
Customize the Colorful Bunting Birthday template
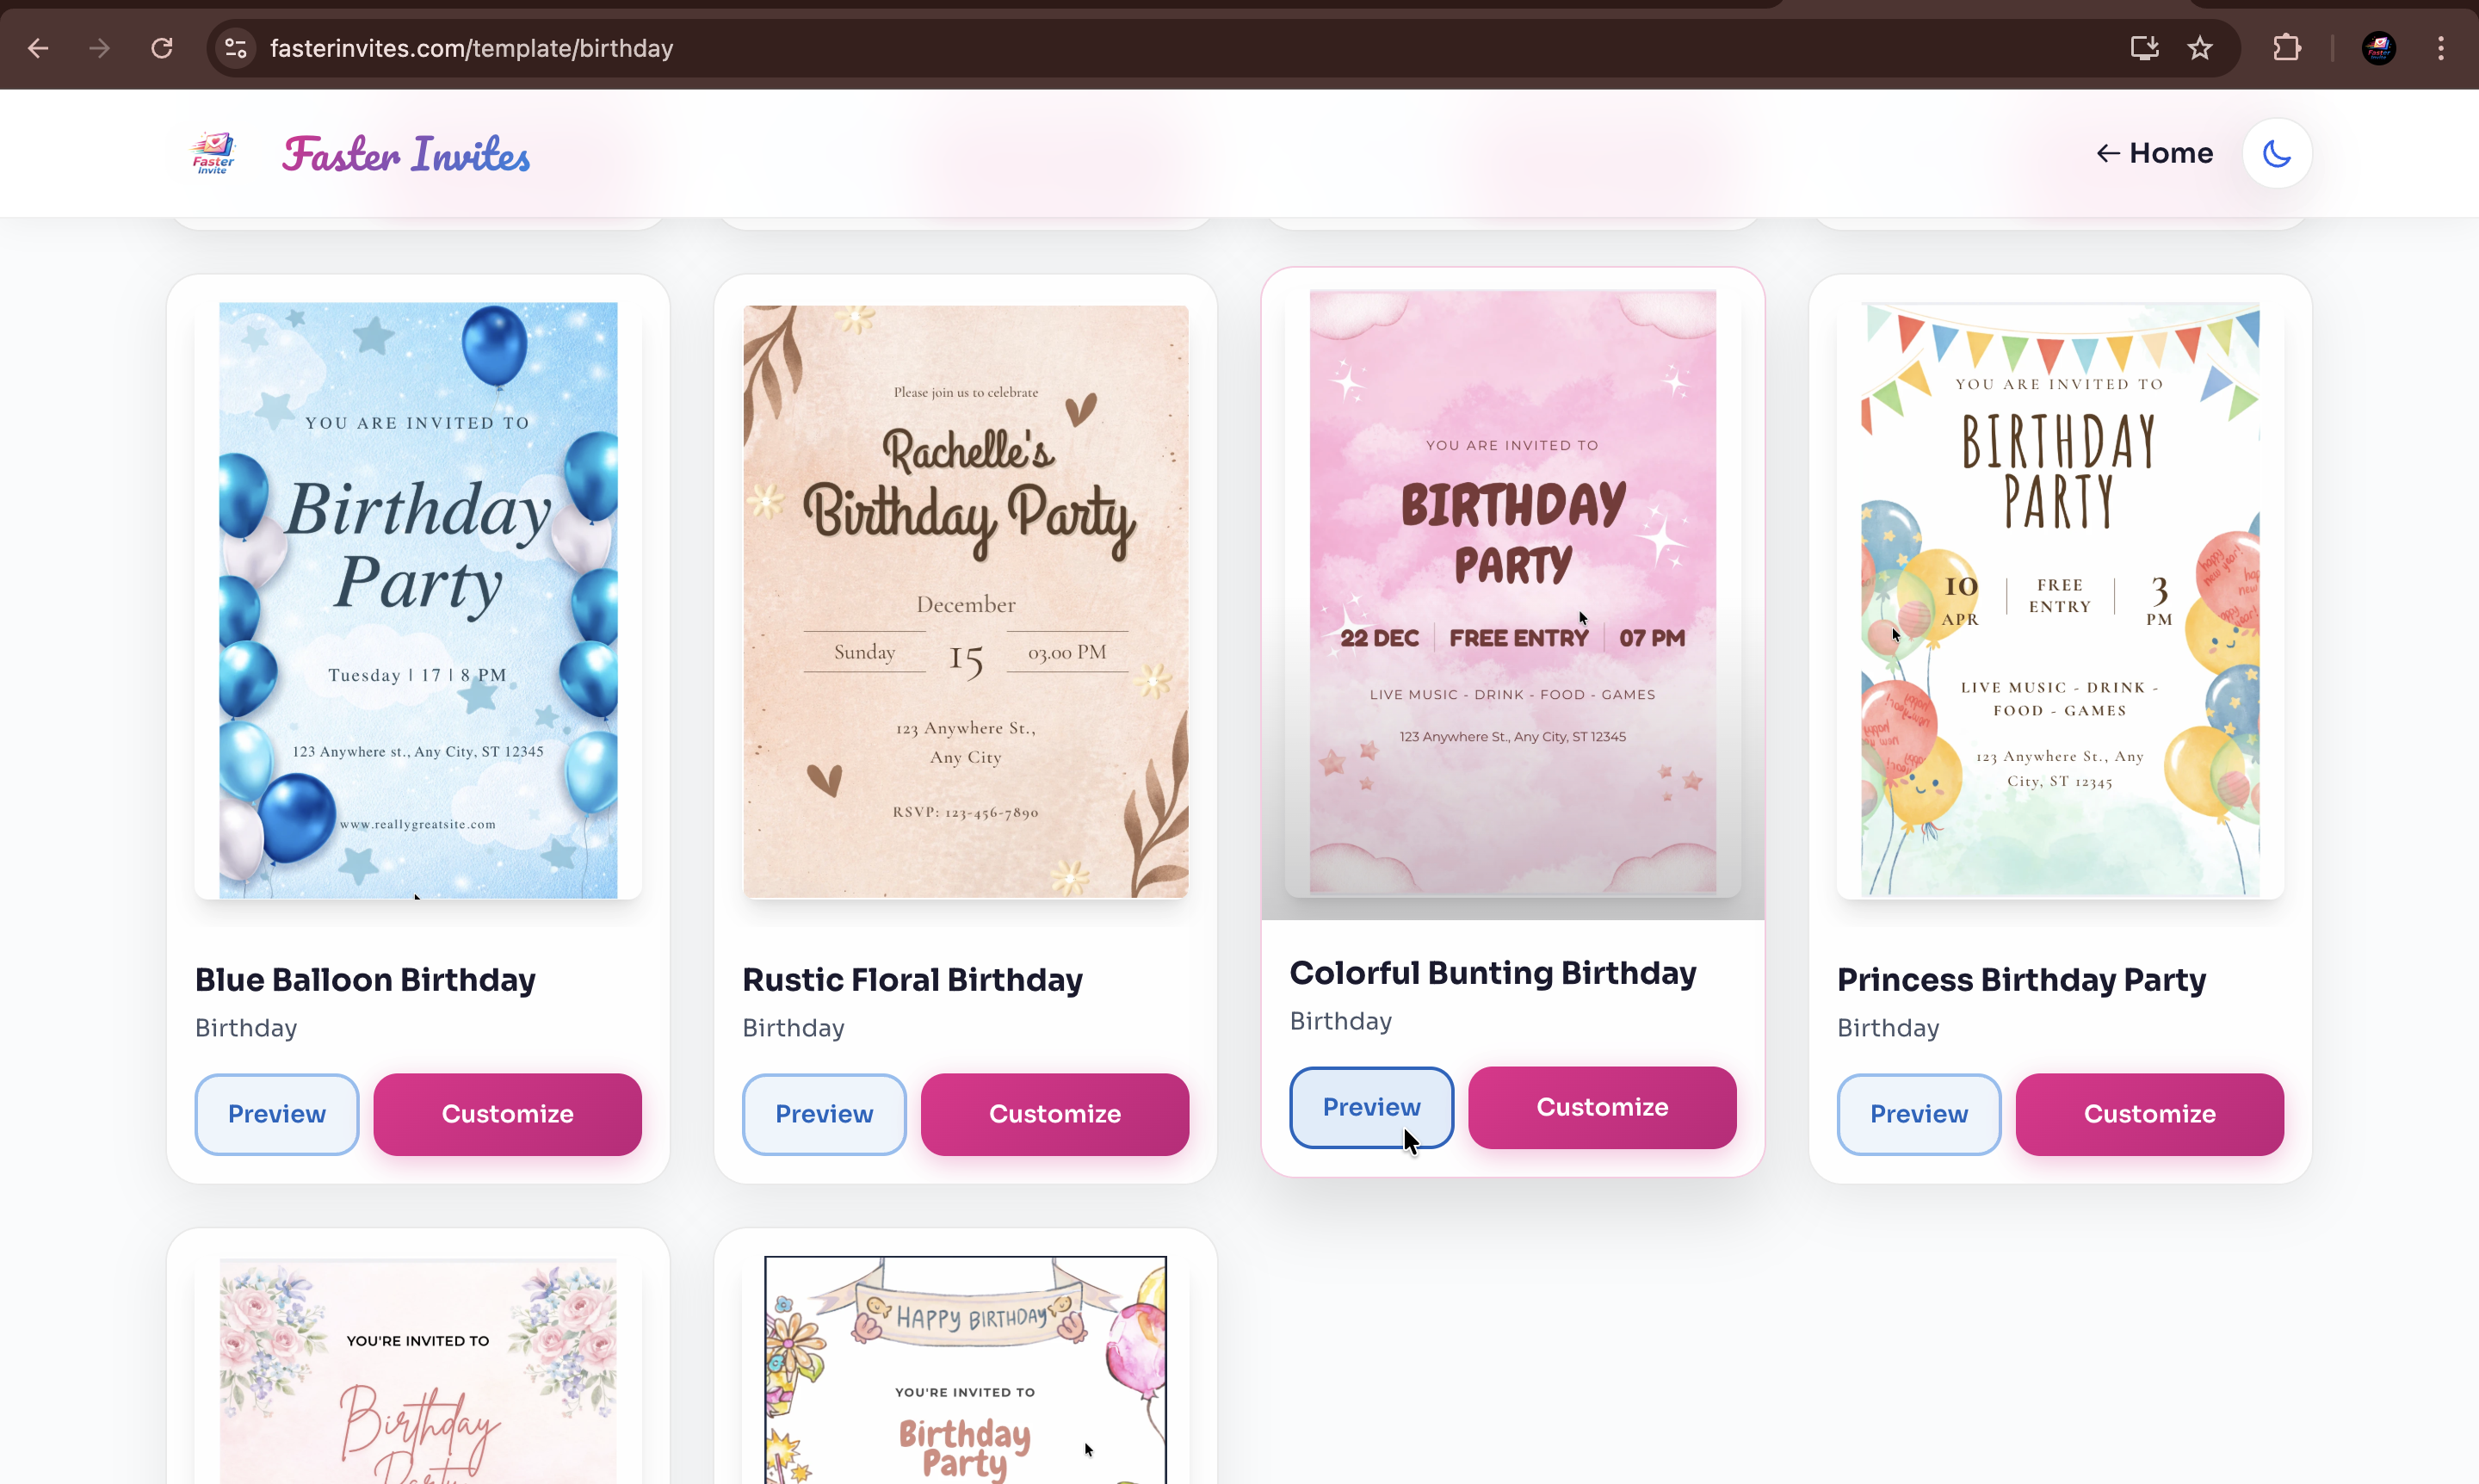tap(1601, 1107)
